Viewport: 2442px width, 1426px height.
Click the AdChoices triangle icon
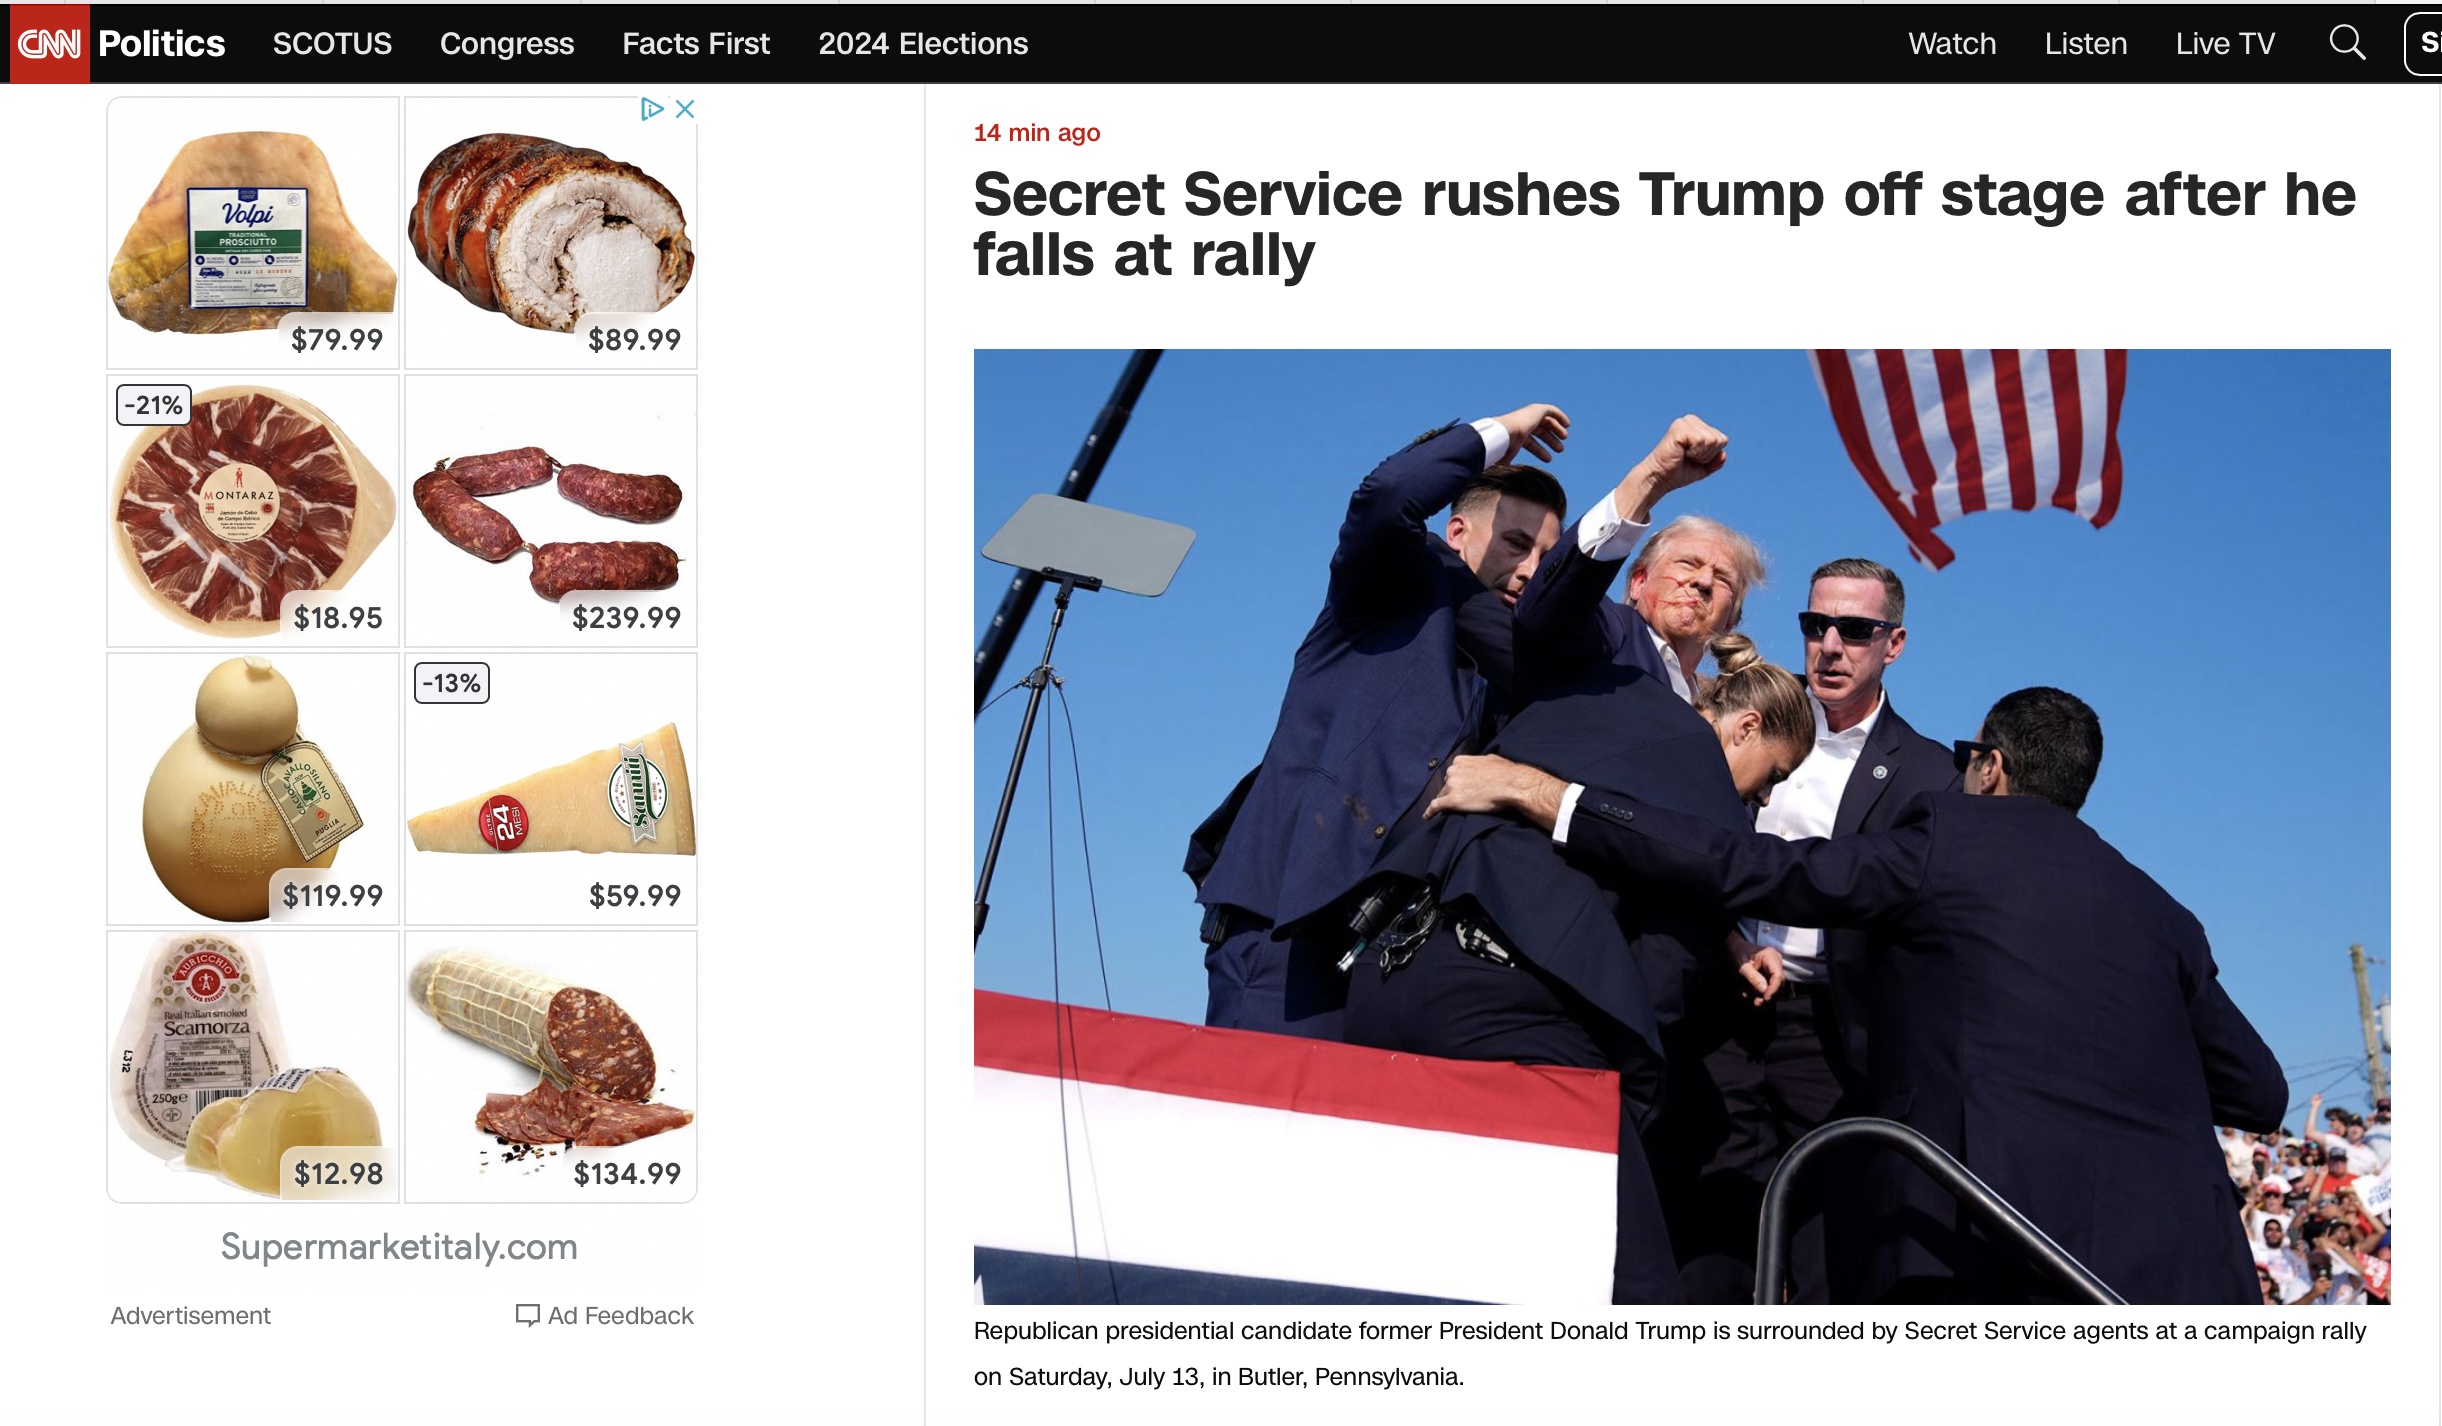(652, 109)
